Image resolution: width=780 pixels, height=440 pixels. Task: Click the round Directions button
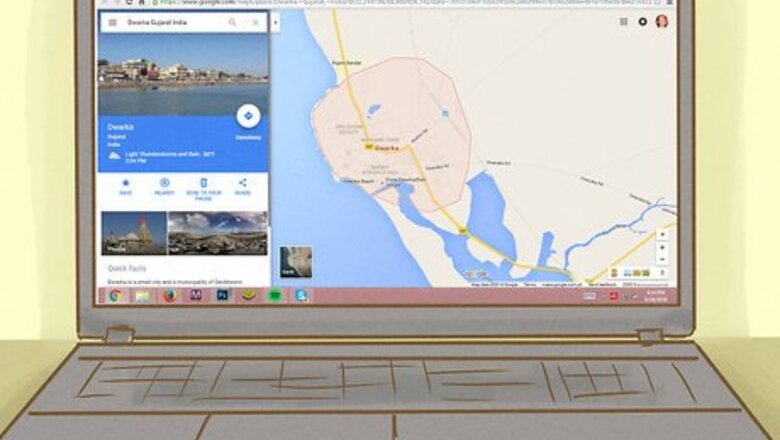pos(248,116)
